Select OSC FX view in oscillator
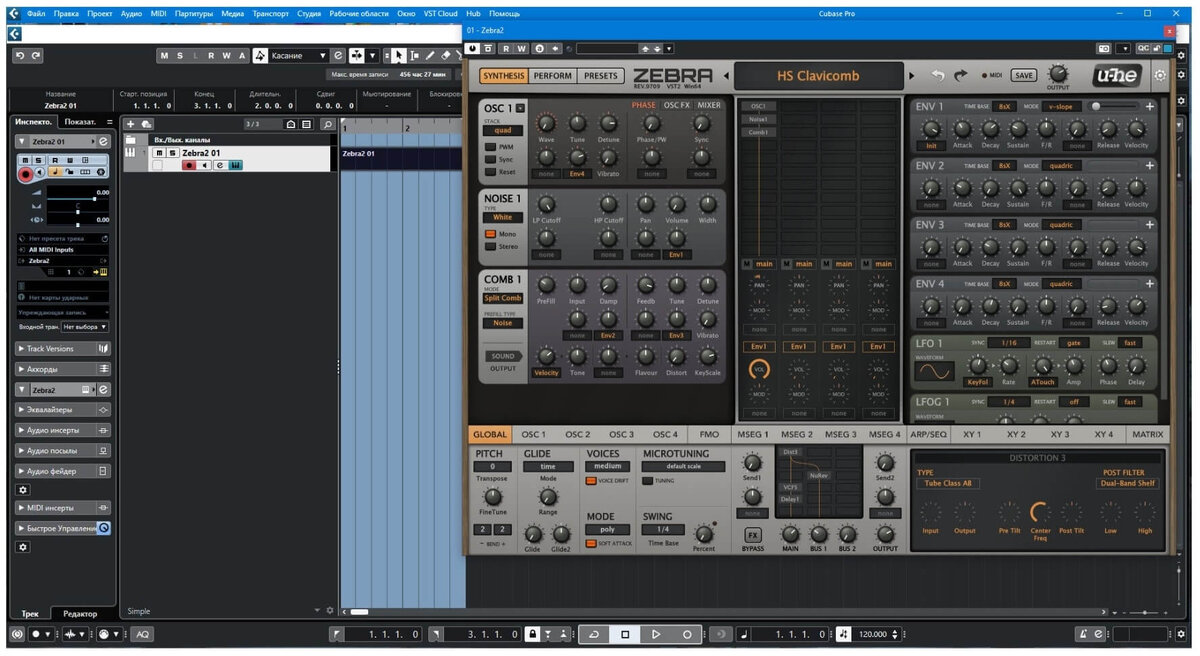The width and height of the screenshot is (1200, 656). coord(677,105)
